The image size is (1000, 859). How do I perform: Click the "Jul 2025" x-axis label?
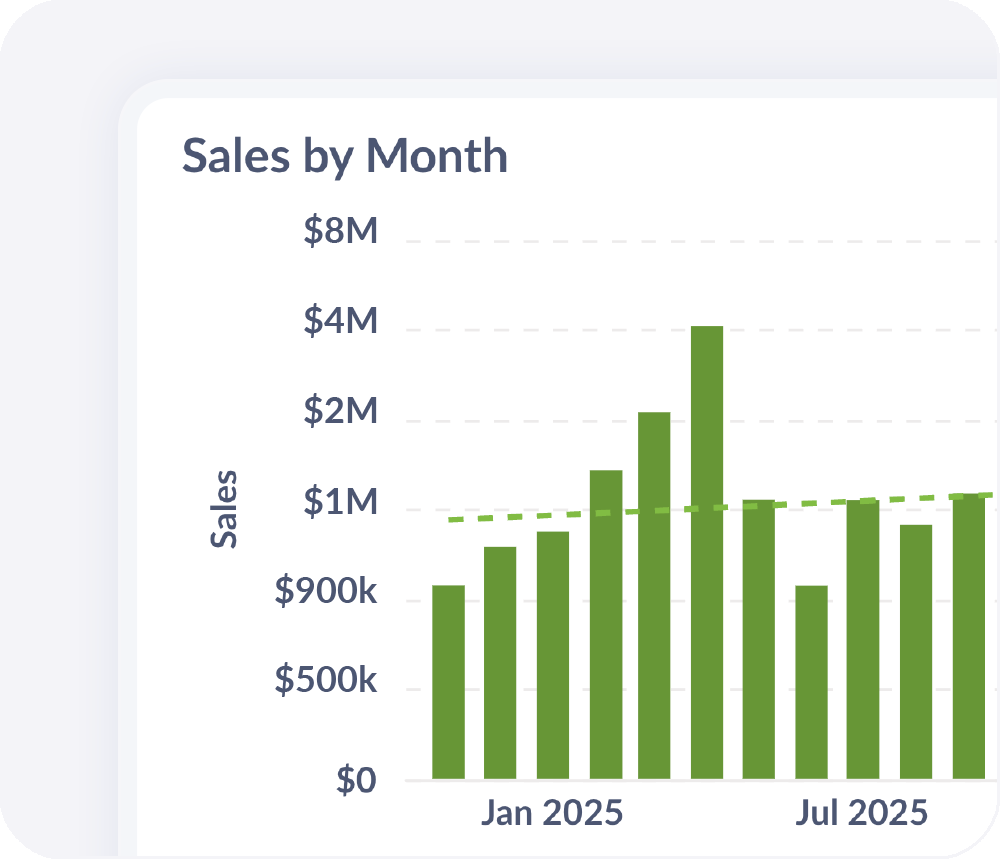coord(861,813)
